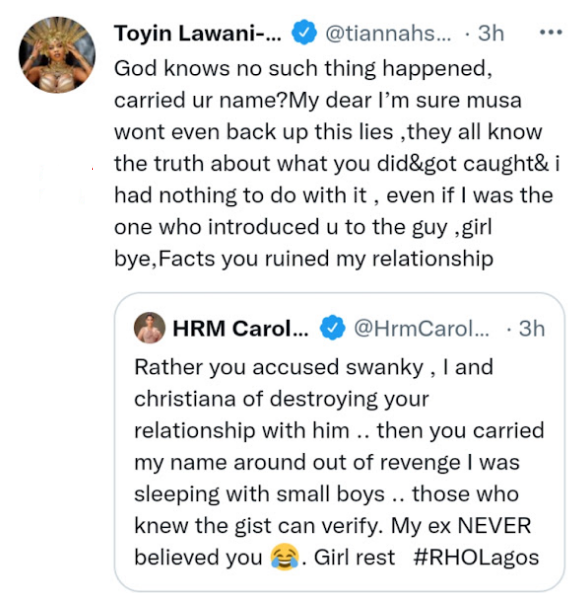576x593 pixels.
Task: Open the #RHOLagos hashtag
Action: coord(476,557)
